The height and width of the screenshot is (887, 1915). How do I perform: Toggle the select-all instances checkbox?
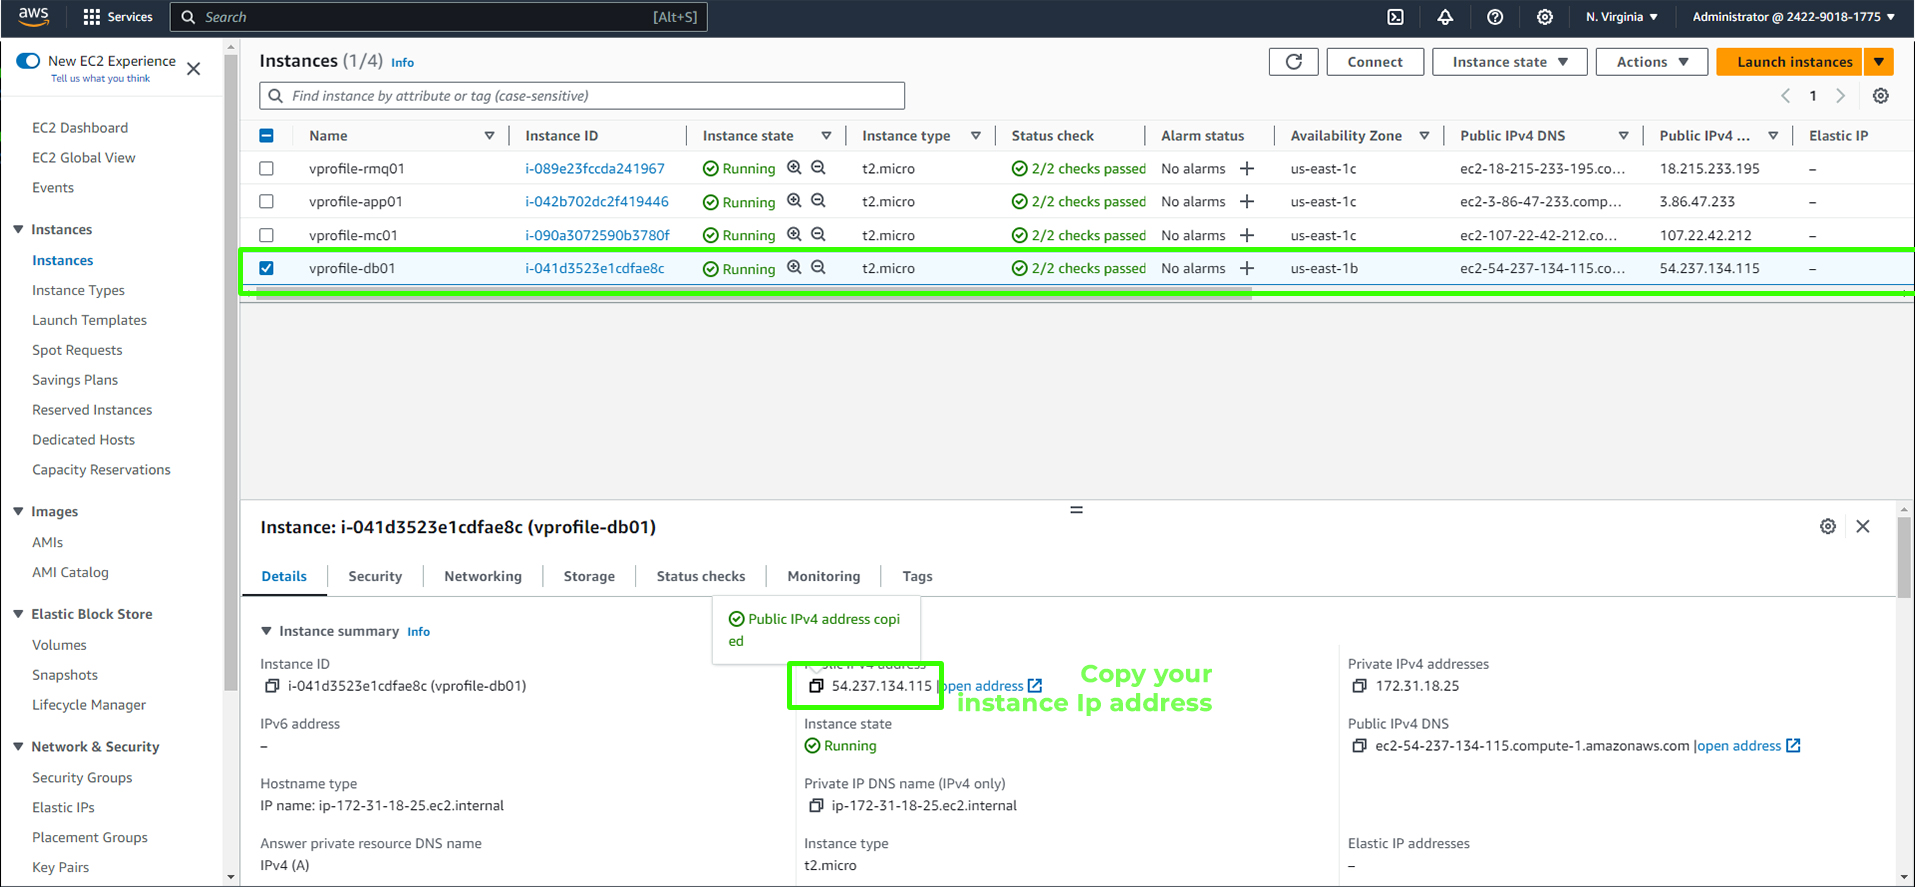pyautogui.click(x=266, y=136)
